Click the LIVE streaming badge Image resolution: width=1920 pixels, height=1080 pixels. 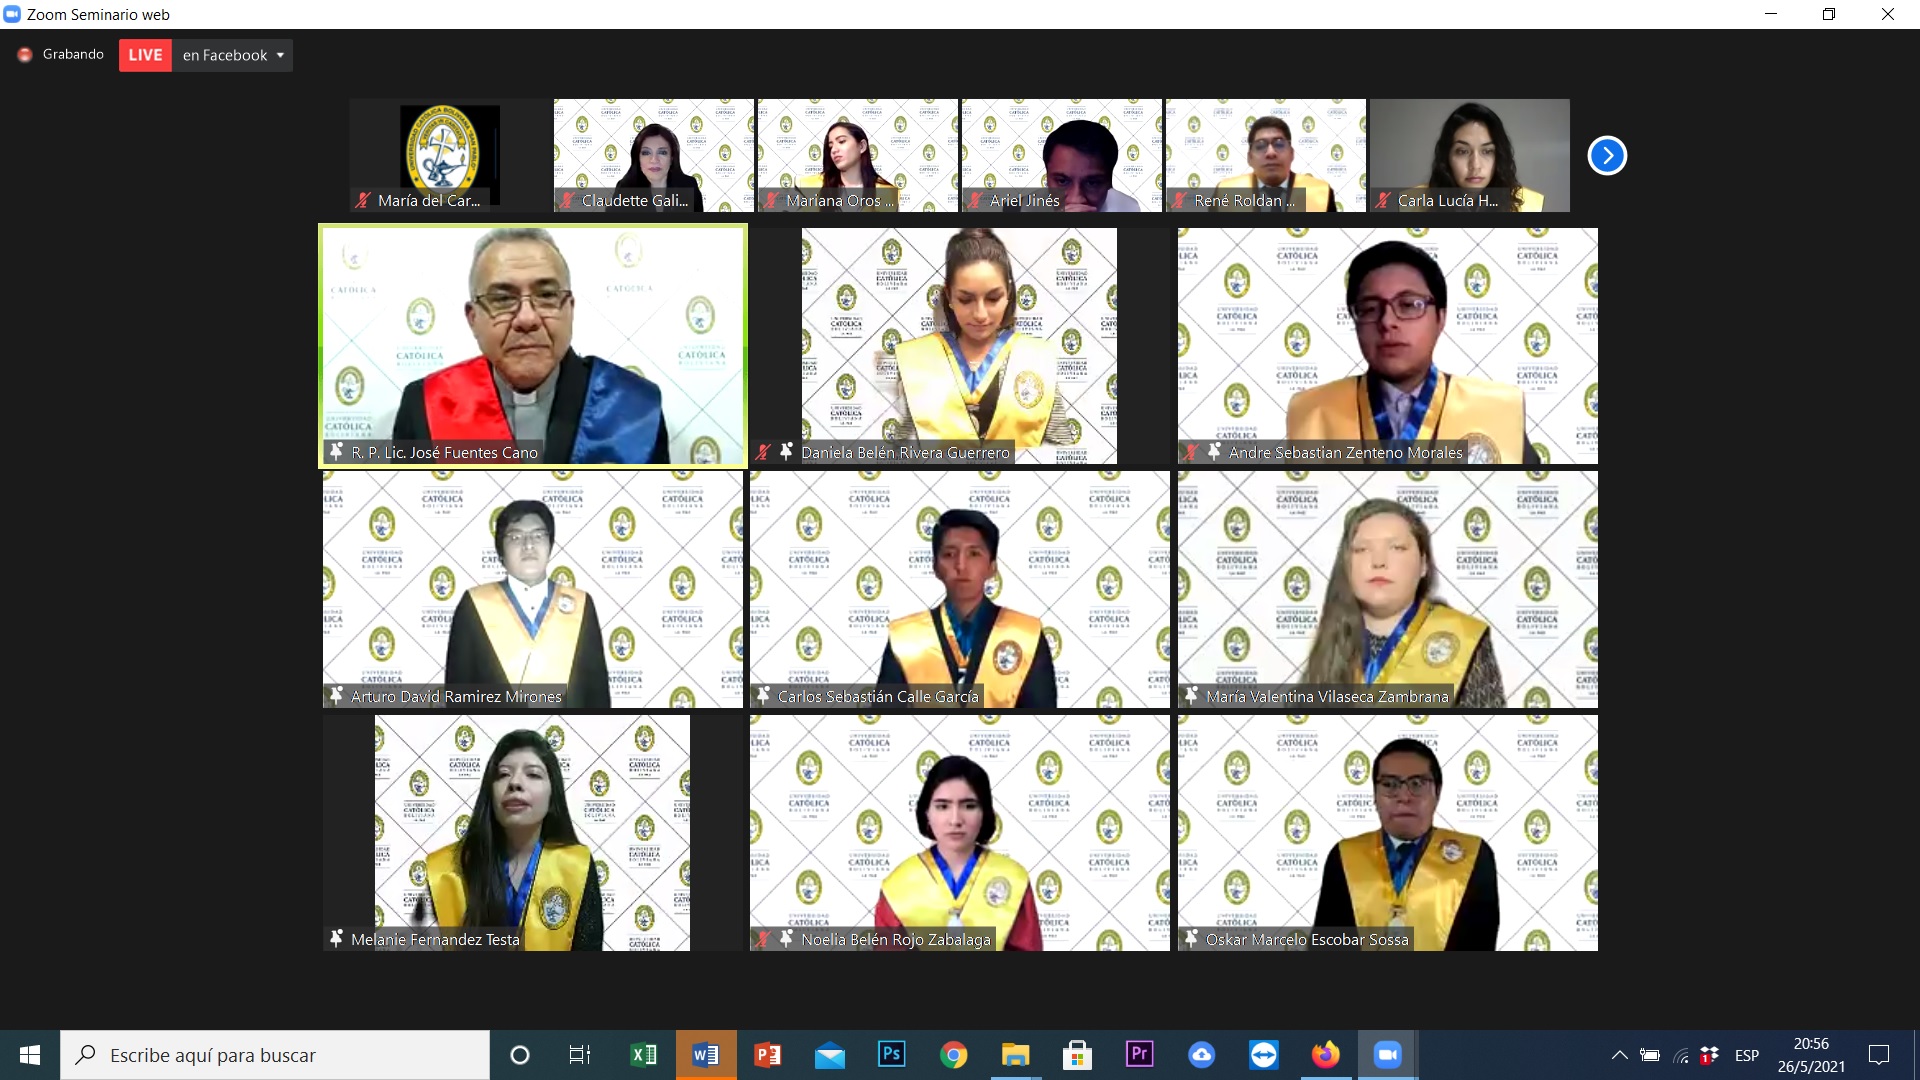pyautogui.click(x=145, y=55)
